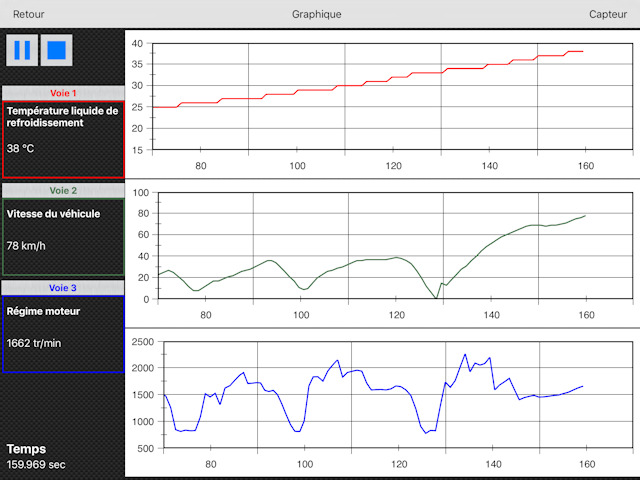Open the Capteur sensor menu
Viewport: 640px width, 480px height.
tap(608, 14)
